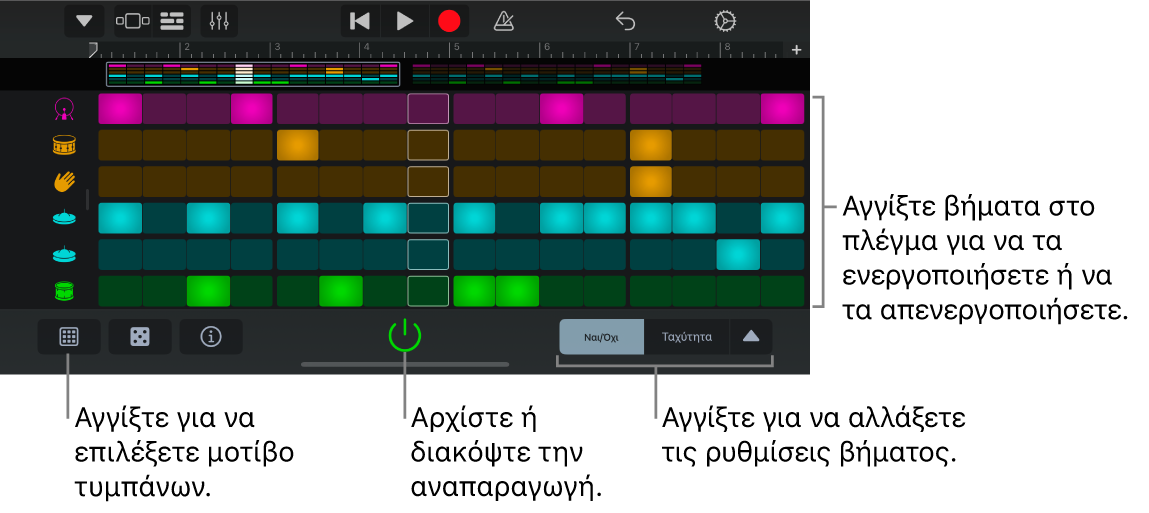Screen dimensions: 1149x513
Task: Add a song section with the plus button
Action: 797,50
